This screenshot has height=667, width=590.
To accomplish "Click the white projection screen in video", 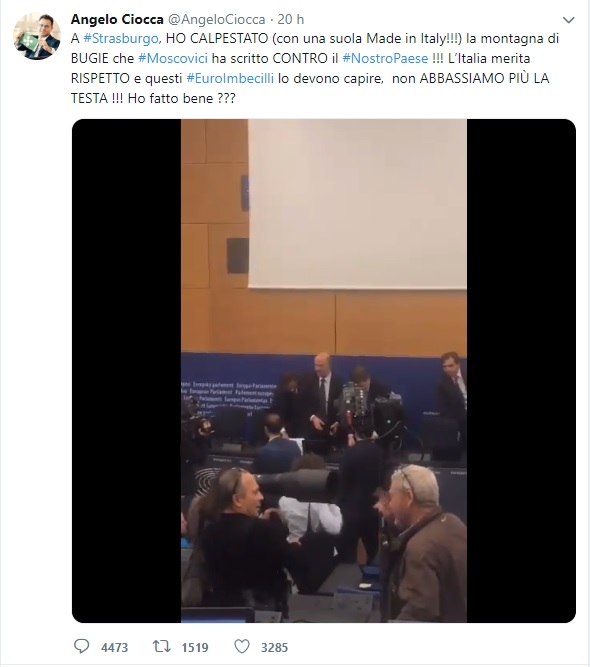I will coord(357,204).
